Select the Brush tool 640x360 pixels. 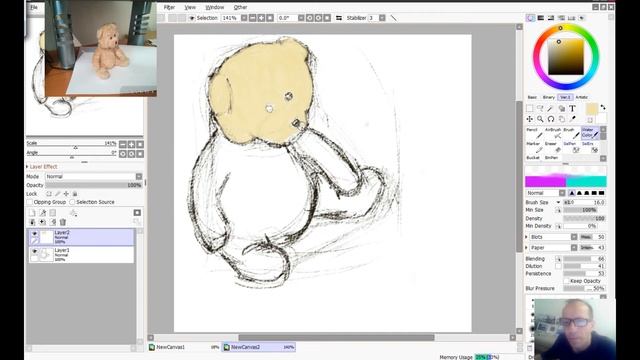[571, 133]
